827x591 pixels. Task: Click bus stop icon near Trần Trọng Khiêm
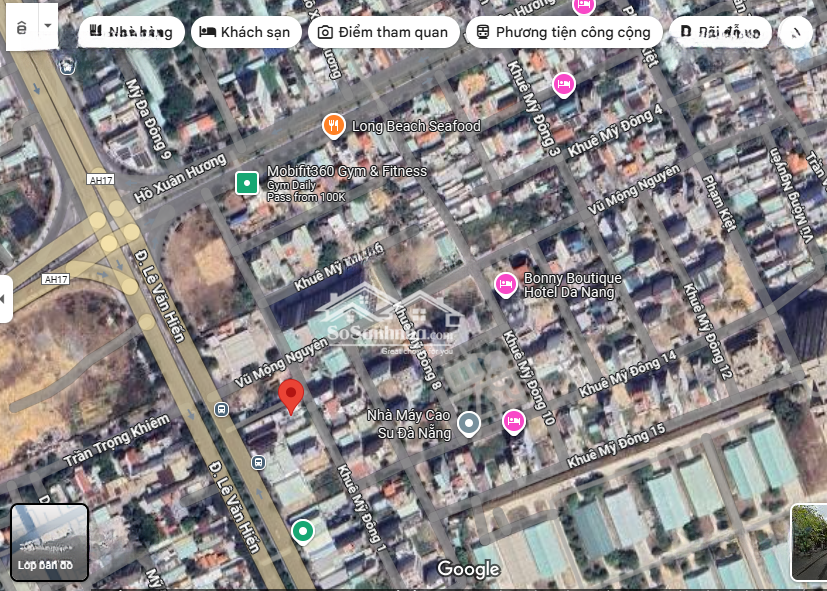click(x=221, y=409)
